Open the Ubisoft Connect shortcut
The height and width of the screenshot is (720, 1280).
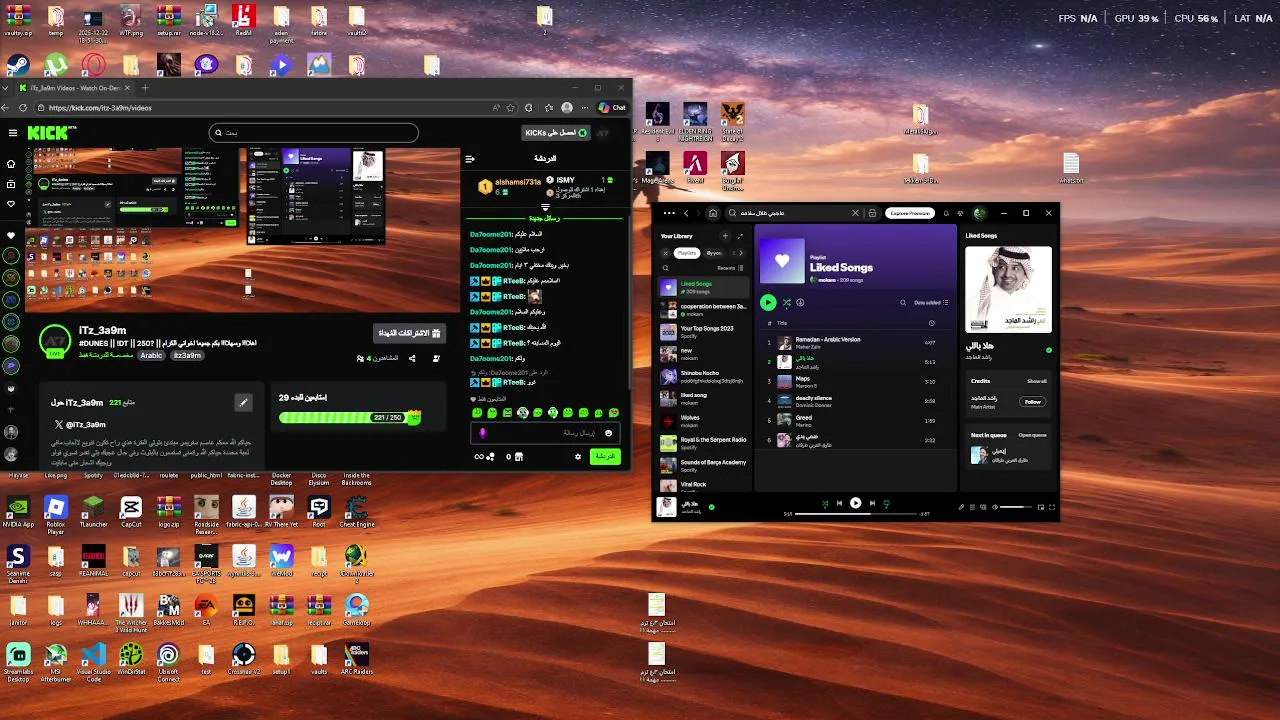(x=168, y=663)
